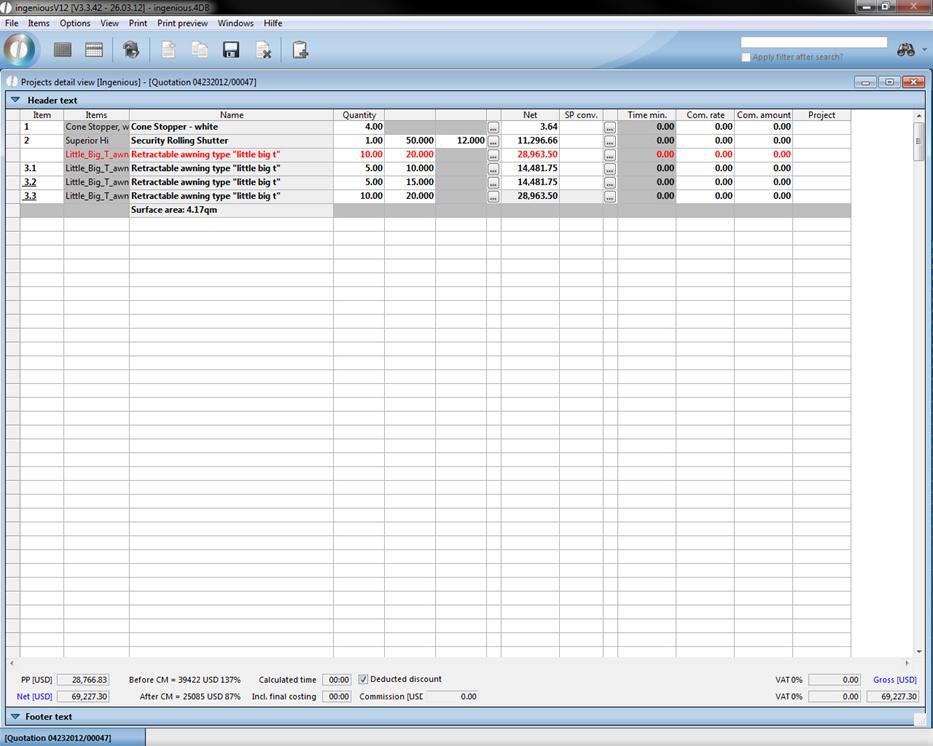Click the dark grid view toolbar icon
This screenshot has width=933, height=746.
point(62,50)
